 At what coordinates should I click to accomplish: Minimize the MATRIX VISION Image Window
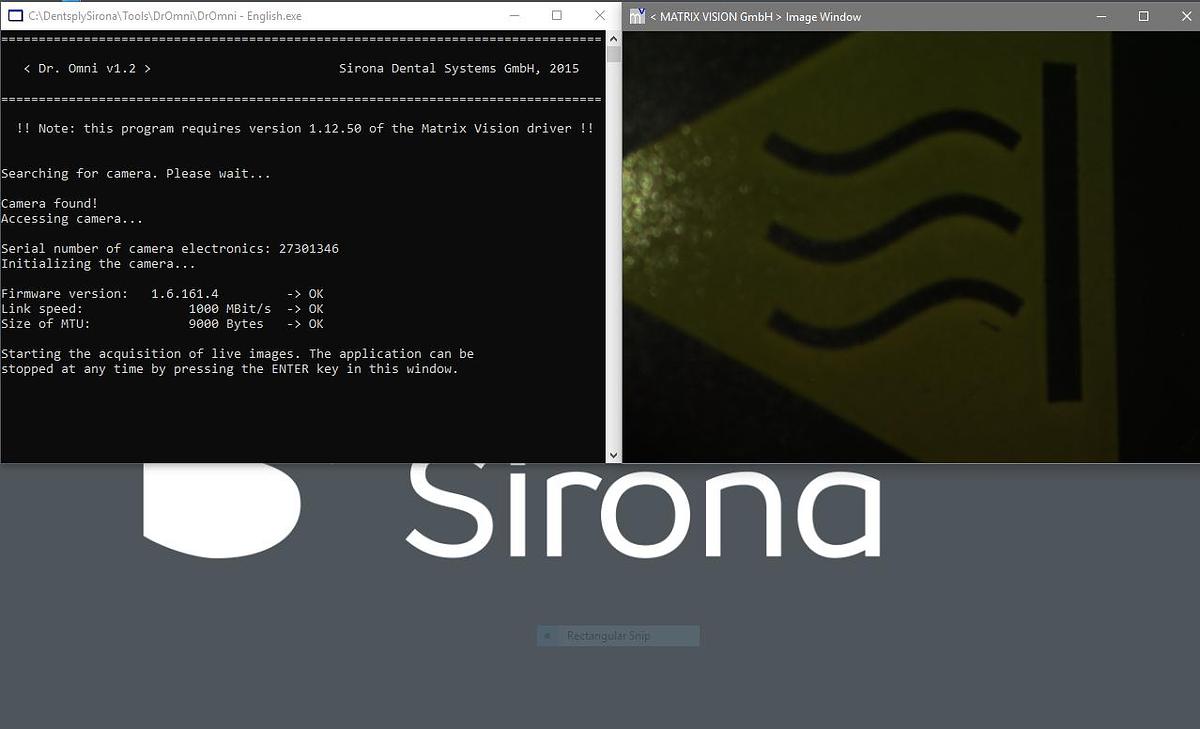[1101, 16]
